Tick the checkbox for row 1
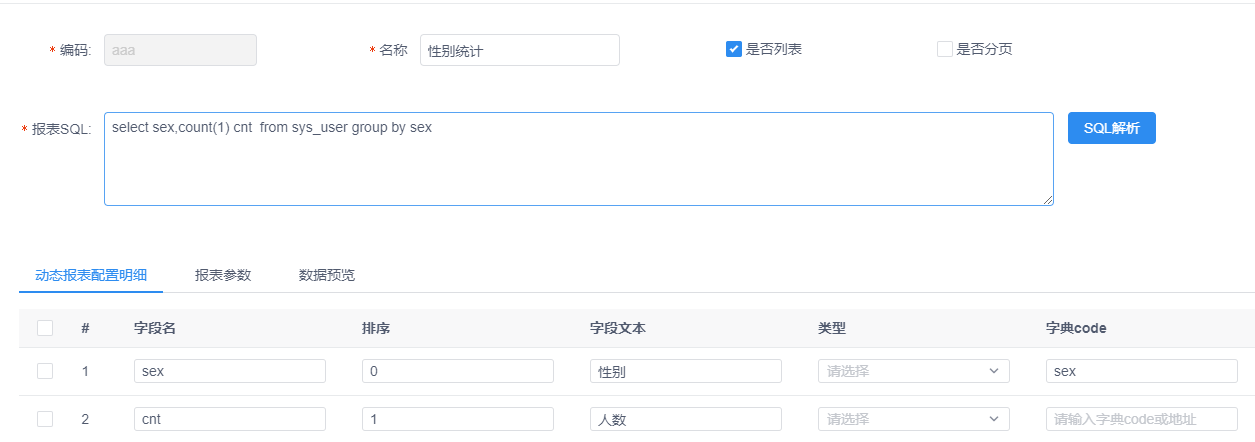 [x=45, y=371]
